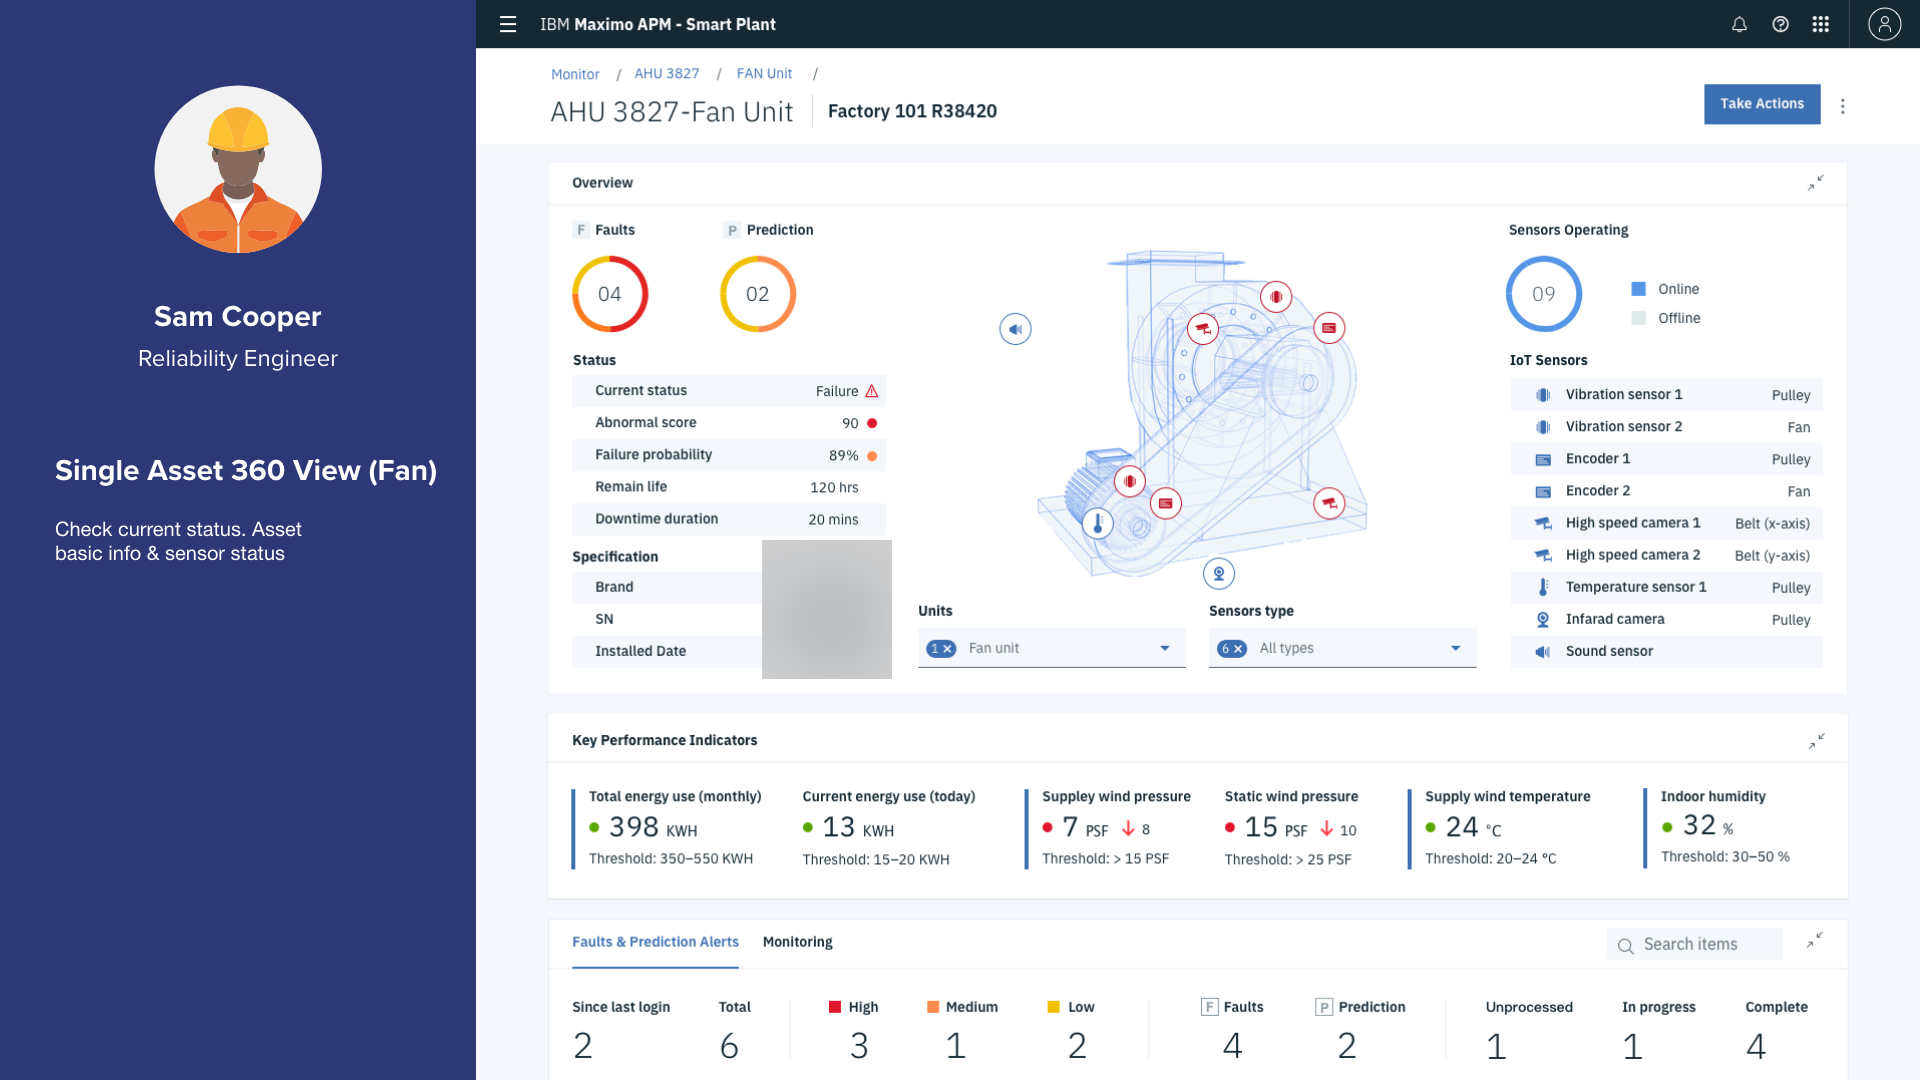Go to FAN Unit breadcrumb link
Screen dimensions: 1920x1080
[x=764, y=74]
